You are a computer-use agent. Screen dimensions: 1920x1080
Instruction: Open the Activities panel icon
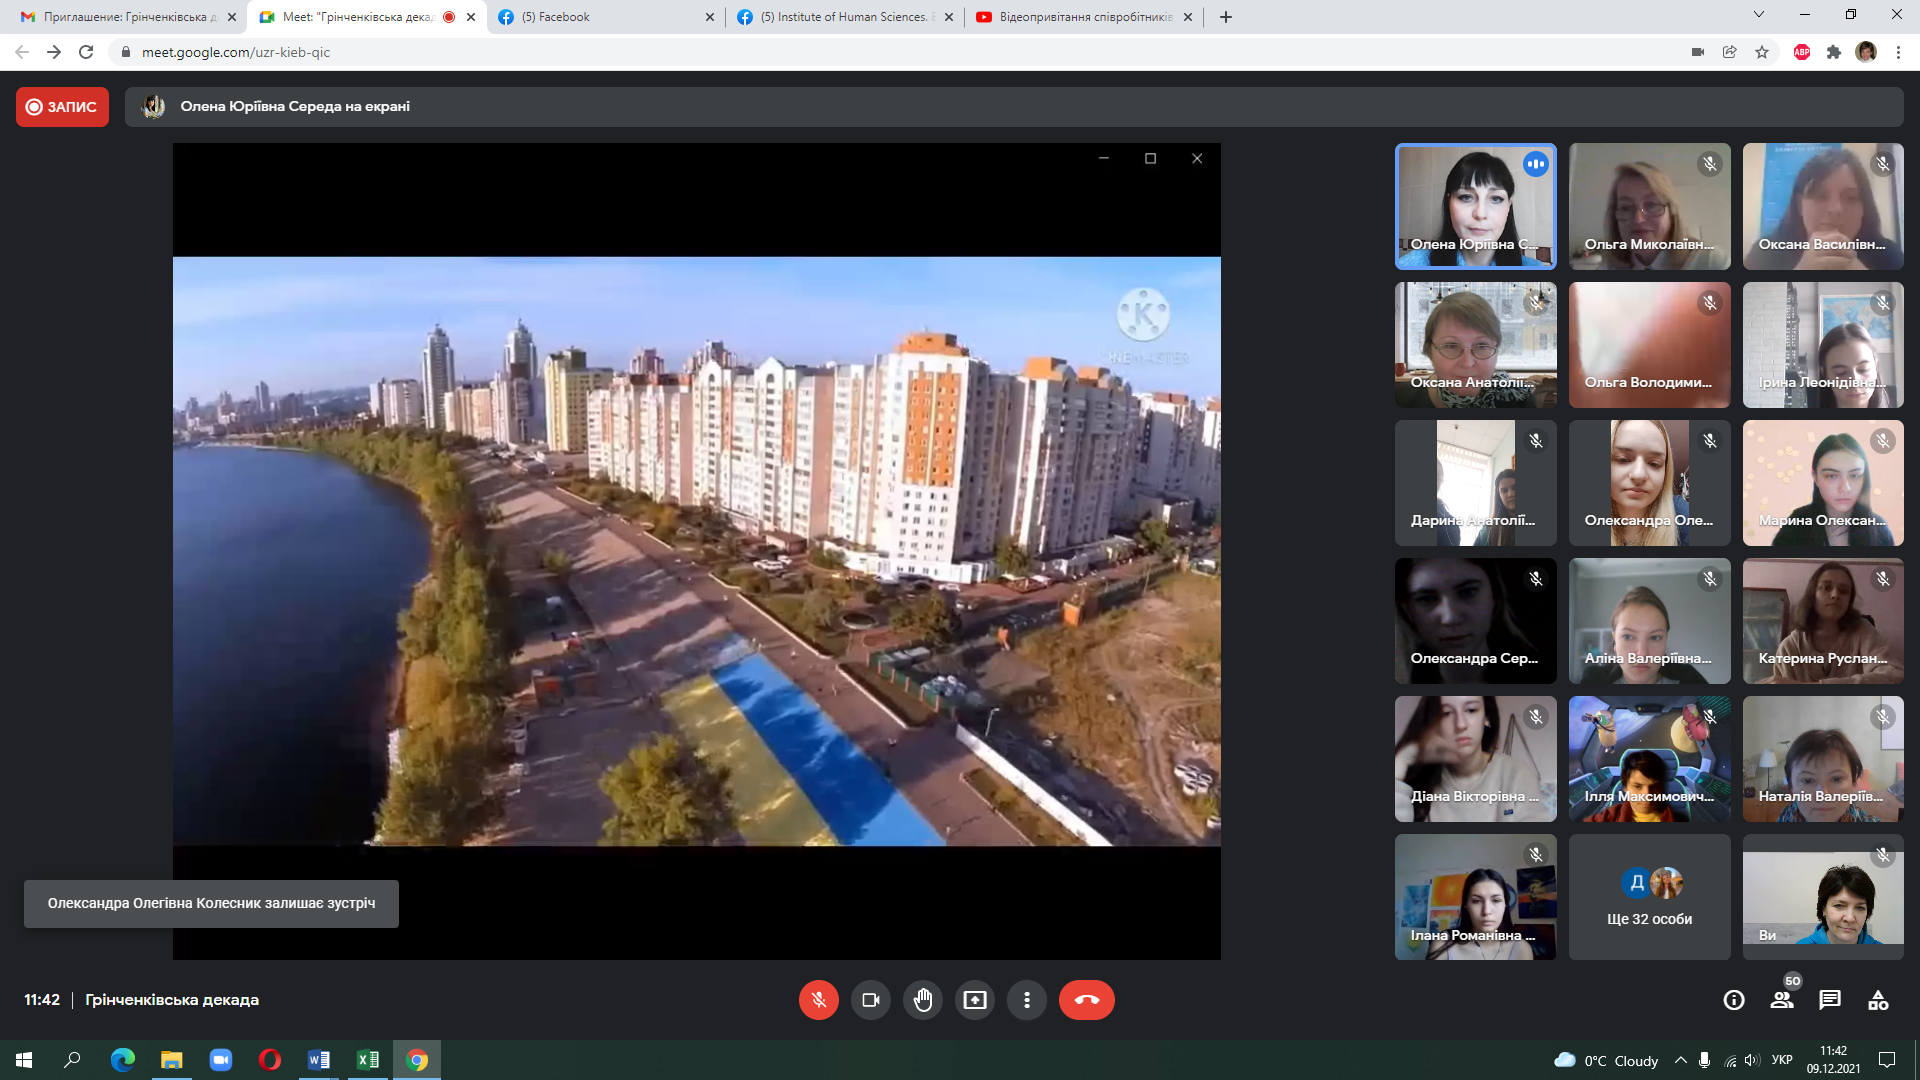[x=1878, y=1000]
